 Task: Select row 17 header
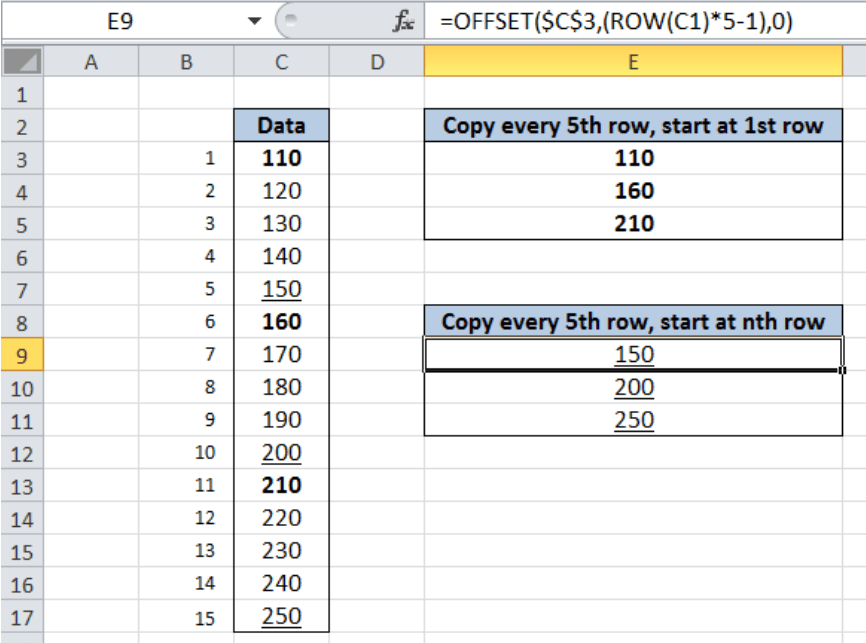click(22, 617)
